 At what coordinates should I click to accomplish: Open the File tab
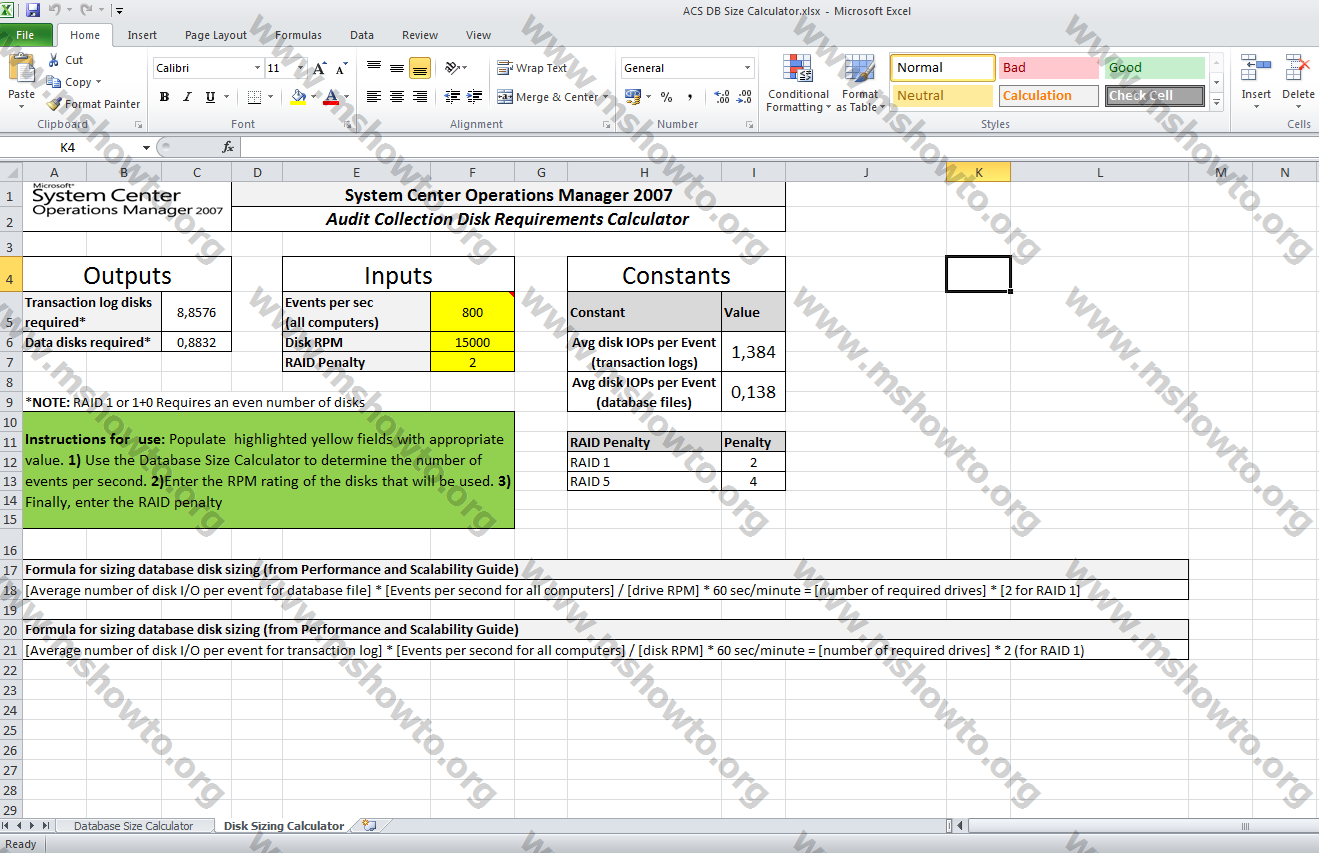tap(26, 35)
